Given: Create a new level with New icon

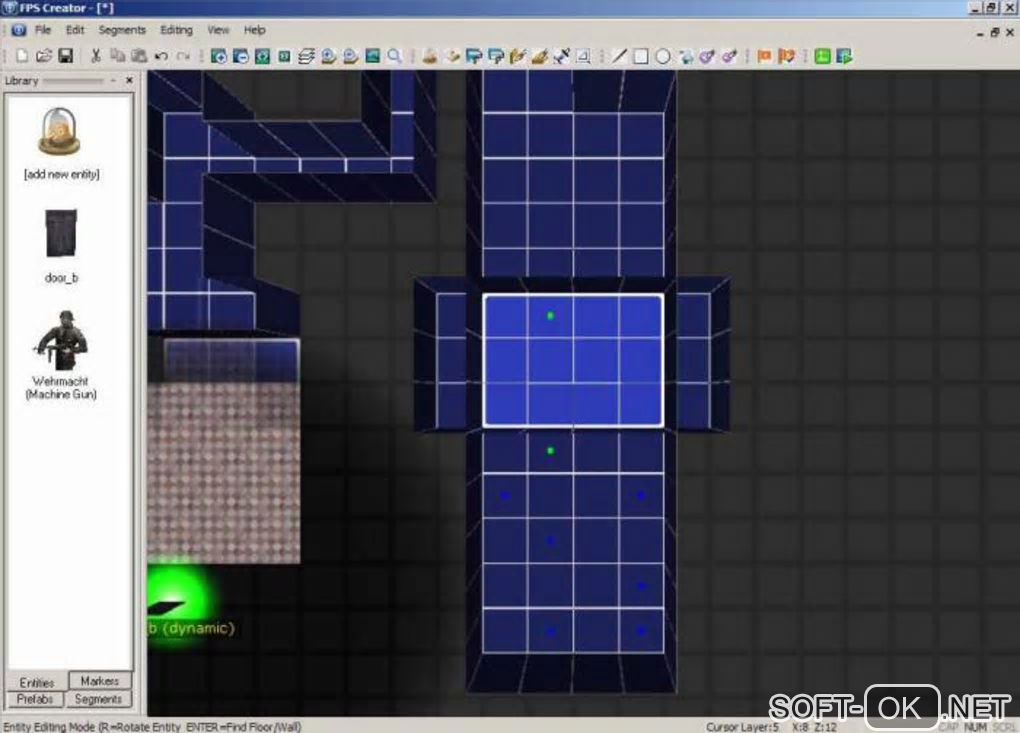Looking at the screenshot, I should pyautogui.click(x=21, y=56).
